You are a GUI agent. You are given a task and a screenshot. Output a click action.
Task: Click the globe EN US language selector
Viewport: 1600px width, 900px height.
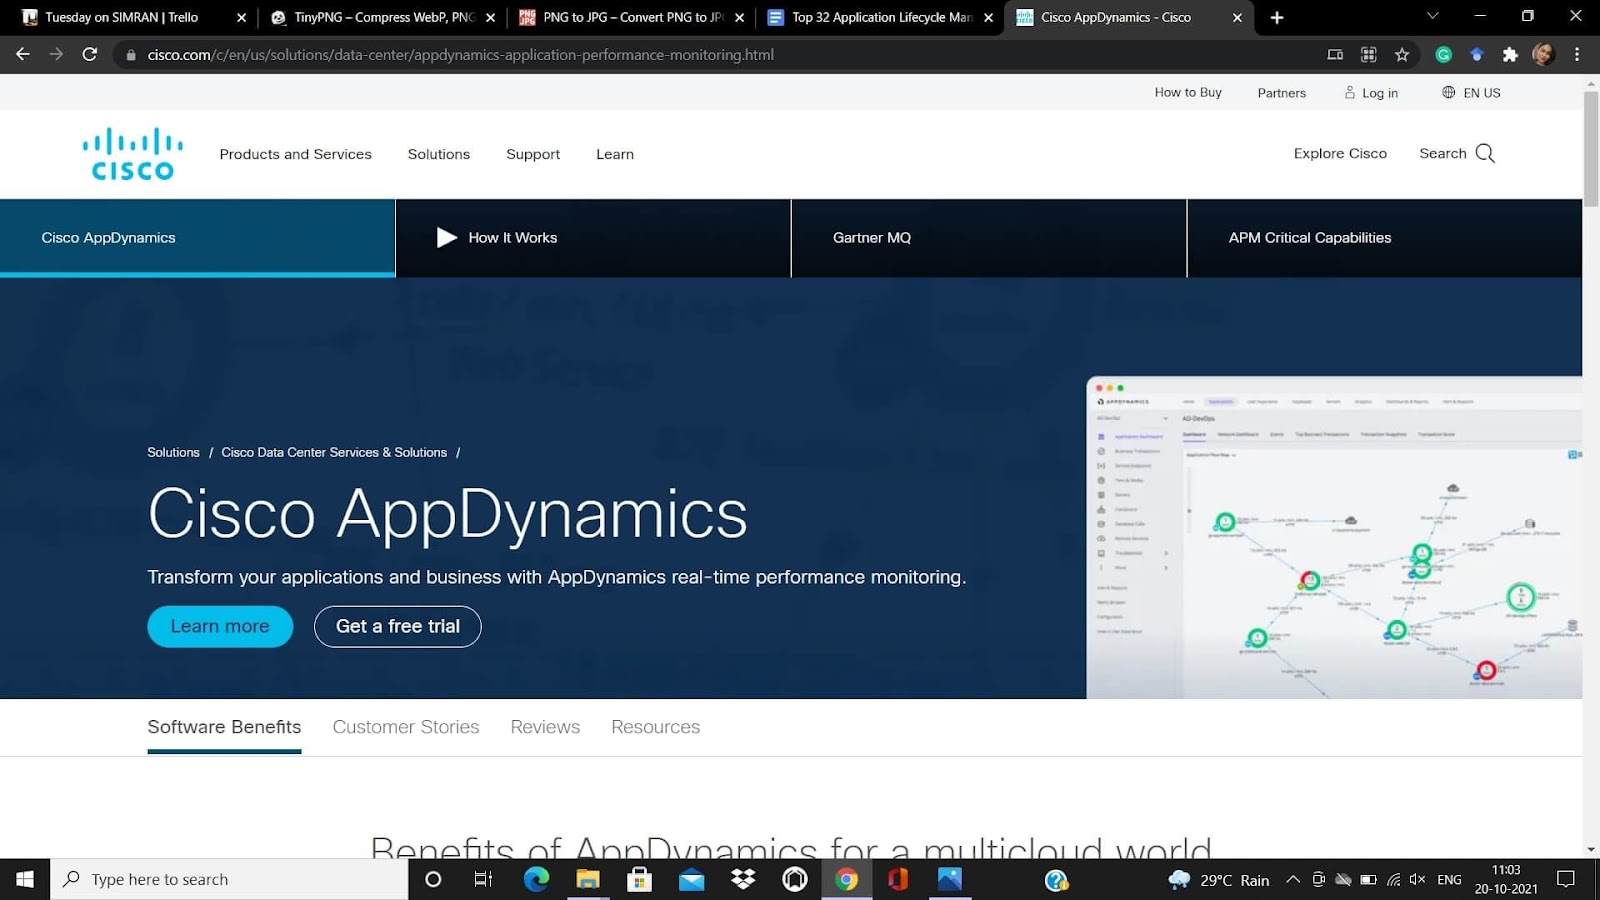pyautogui.click(x=1470, y=92)
